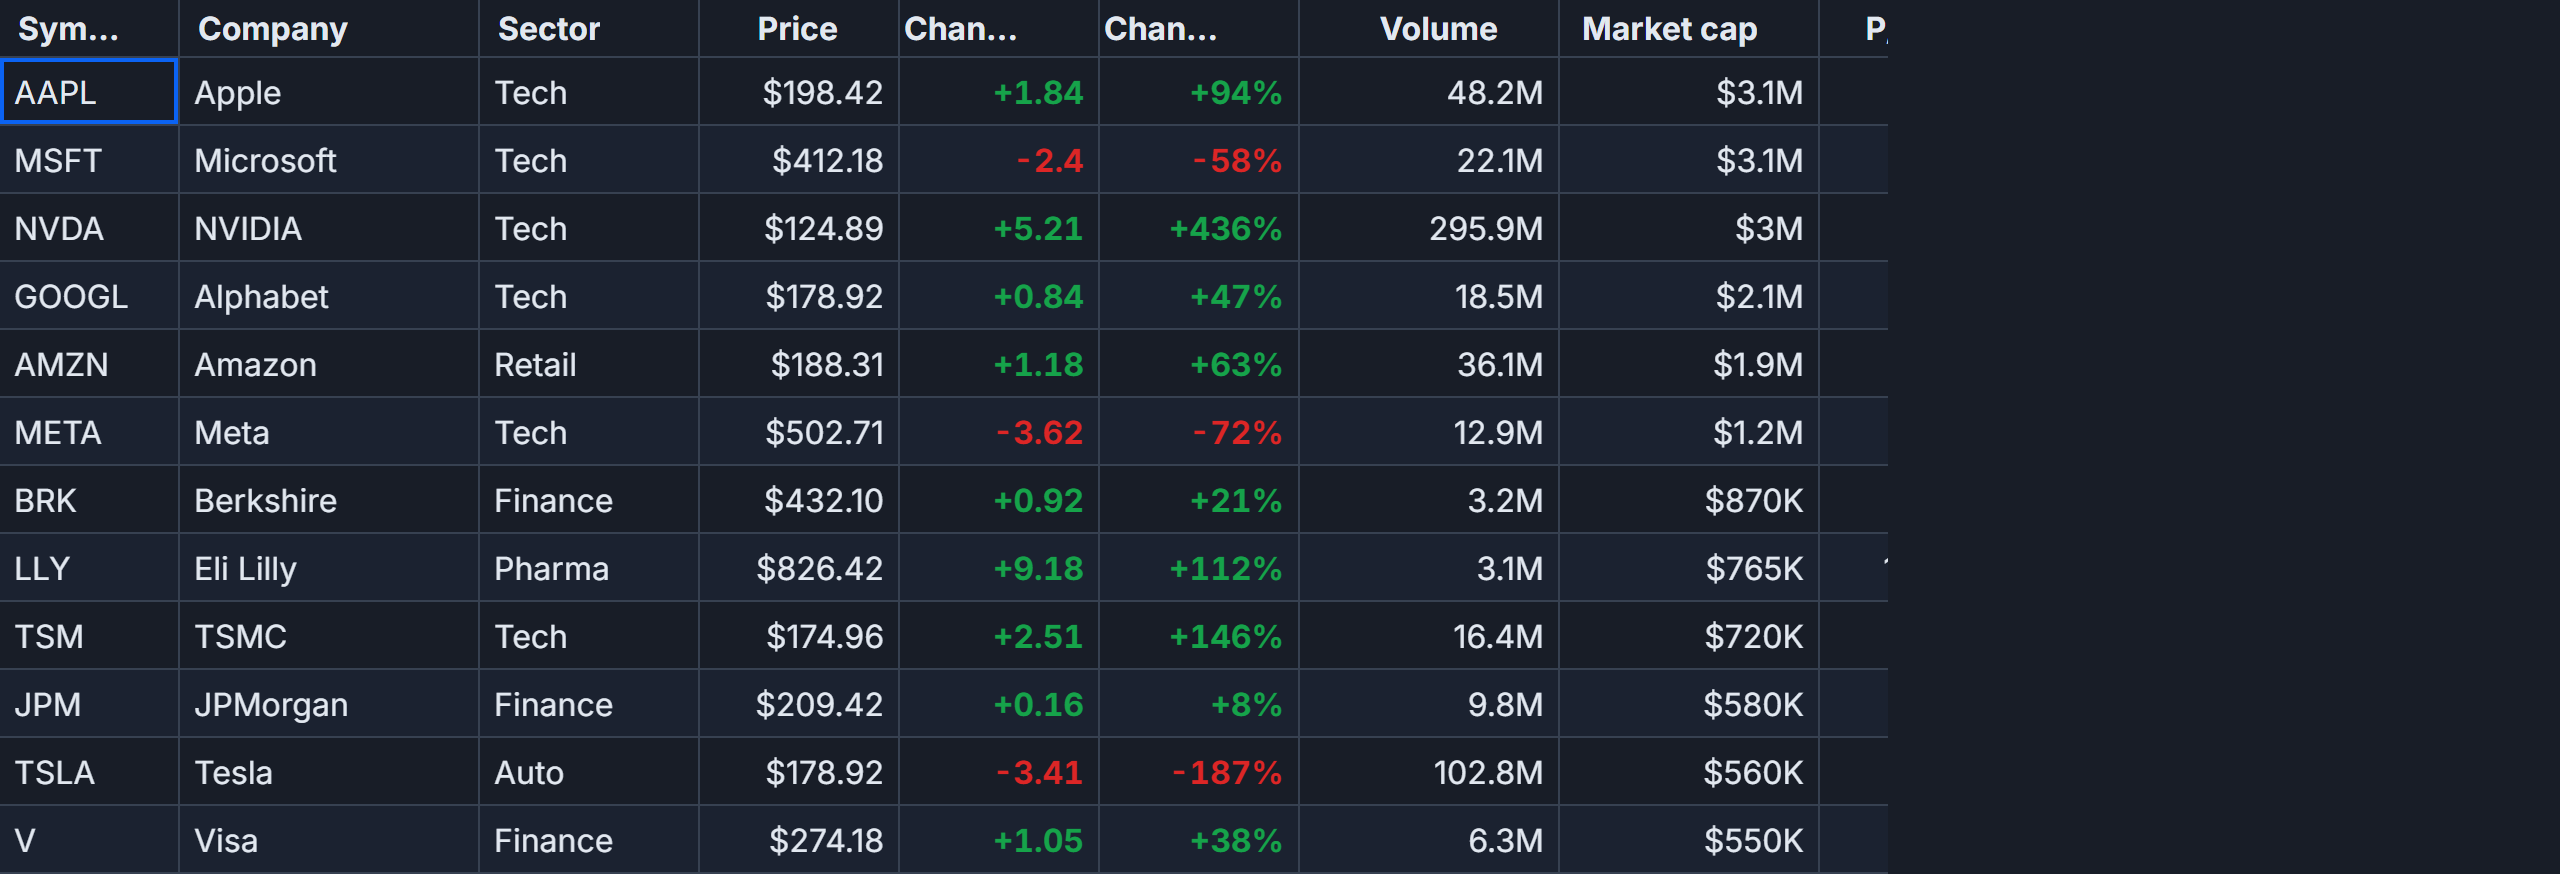Select the TSM symbol cell
This screenshot has height=874, width=2560.
[89, 636]
